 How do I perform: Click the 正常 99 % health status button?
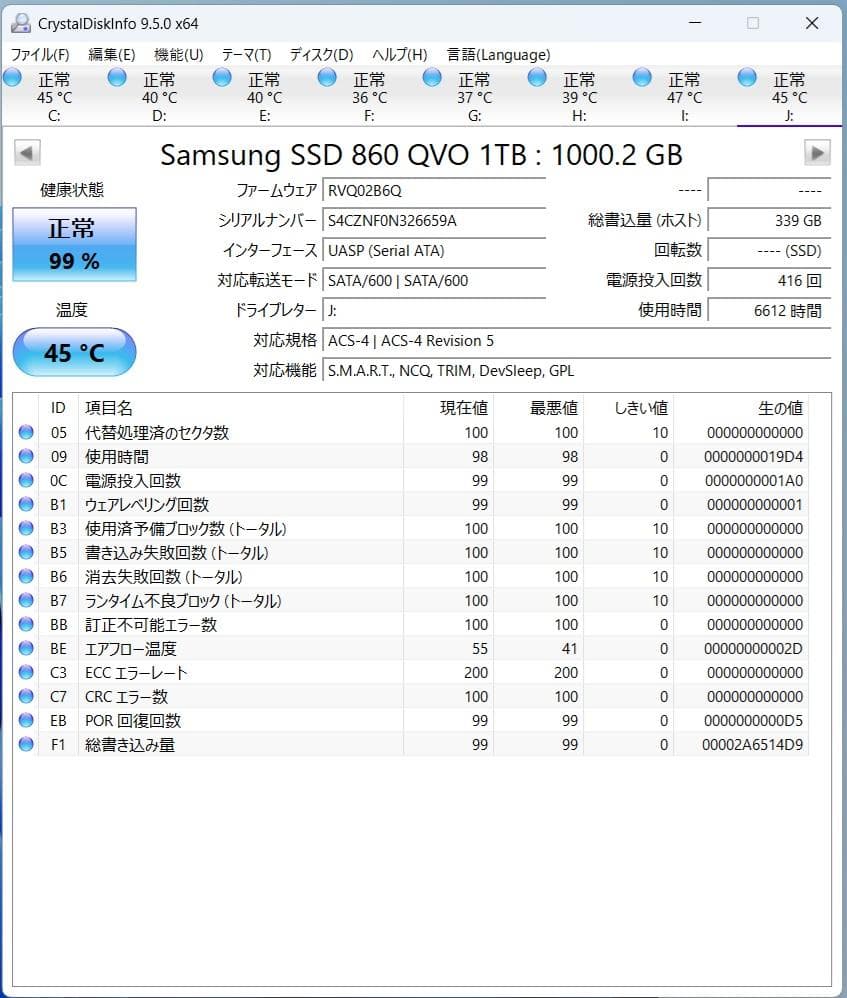point(74,244)
